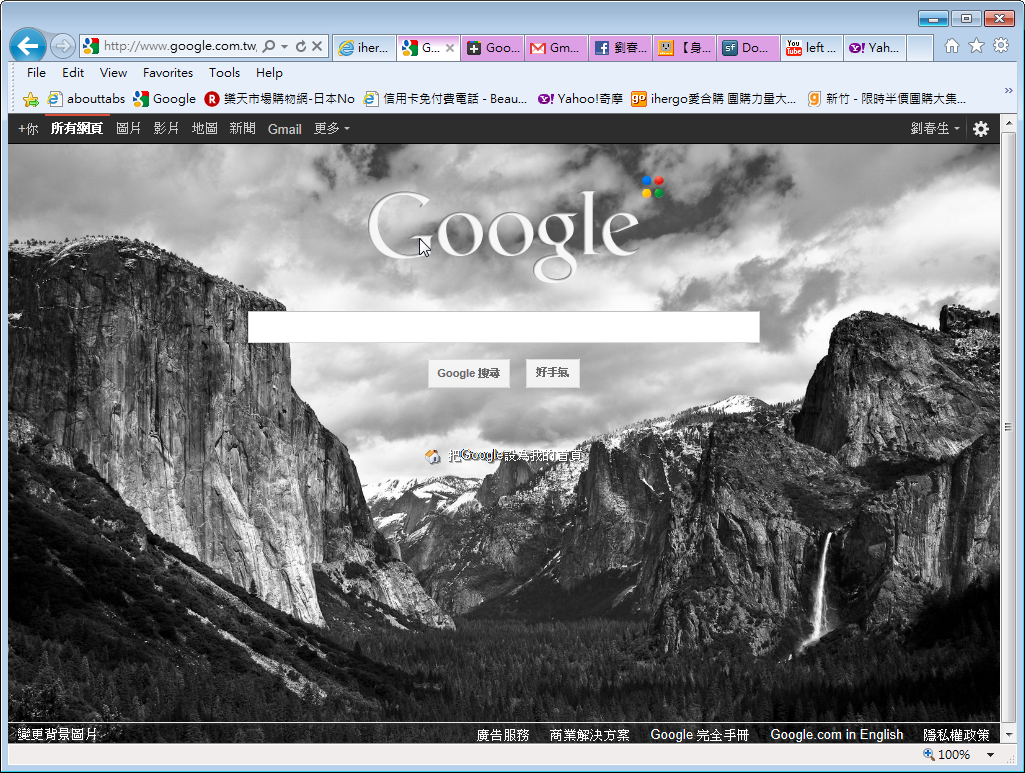
Task: Open Favorites with the star icon
Action: coord(976,46)
